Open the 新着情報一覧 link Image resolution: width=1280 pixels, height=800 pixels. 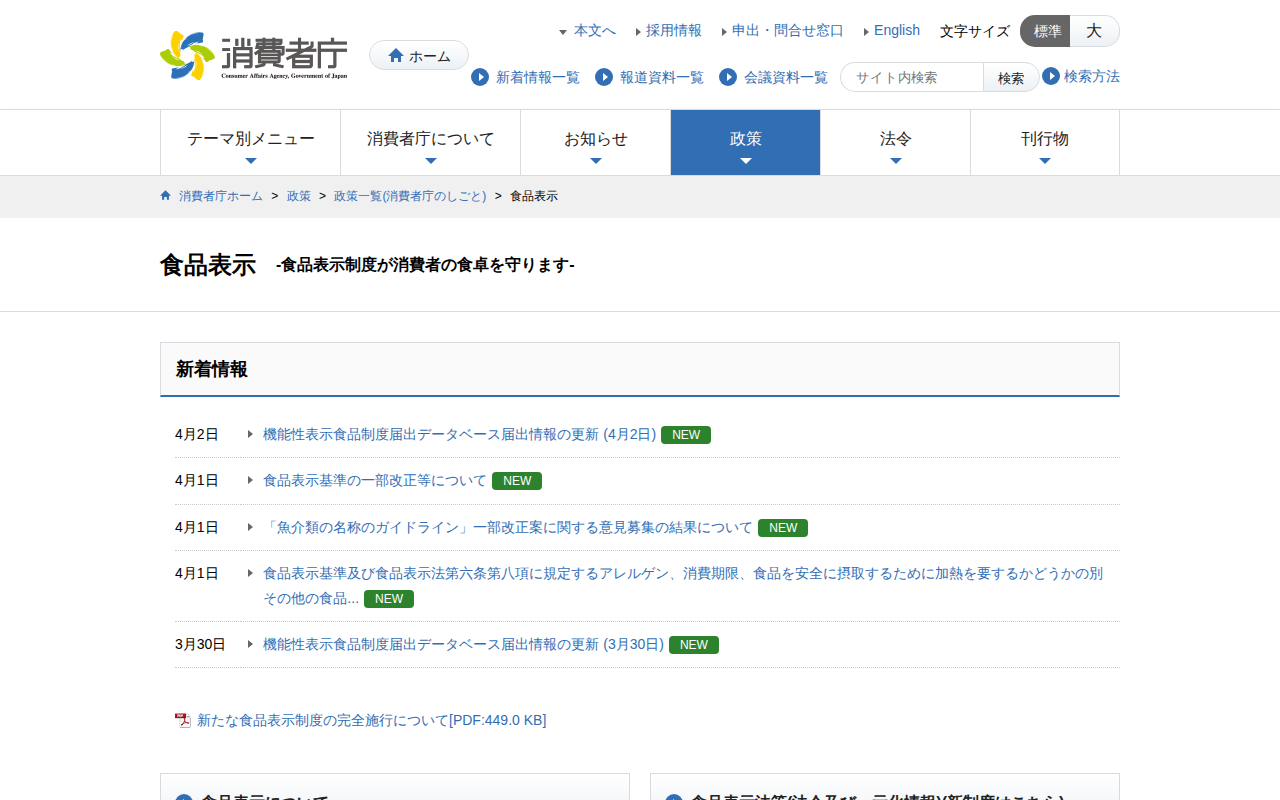click(x=537, y=77)
